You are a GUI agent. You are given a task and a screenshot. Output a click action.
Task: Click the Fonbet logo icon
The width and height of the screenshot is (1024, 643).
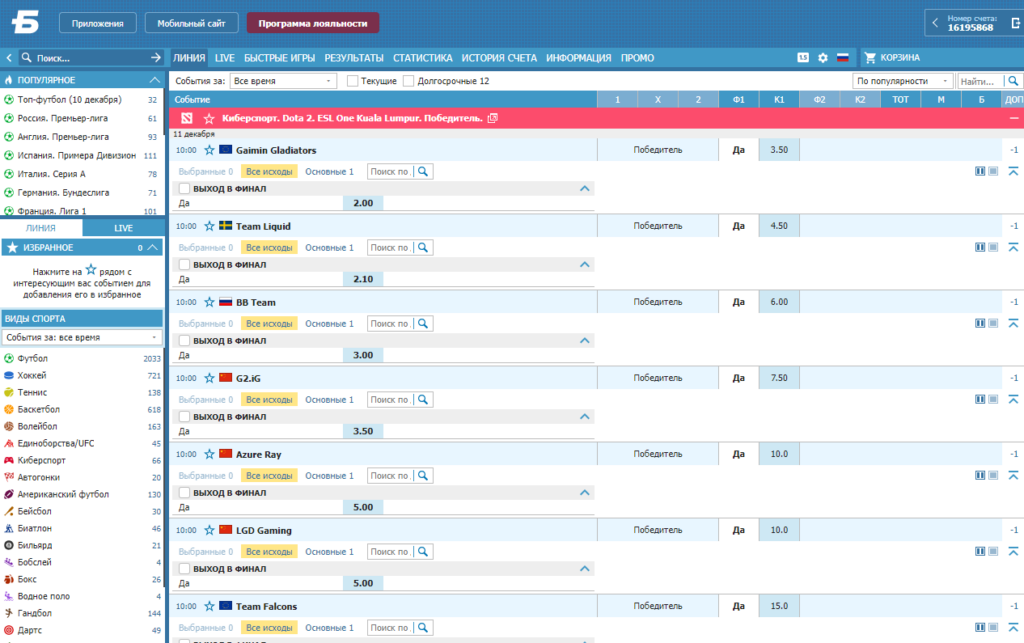coord(25,22)
